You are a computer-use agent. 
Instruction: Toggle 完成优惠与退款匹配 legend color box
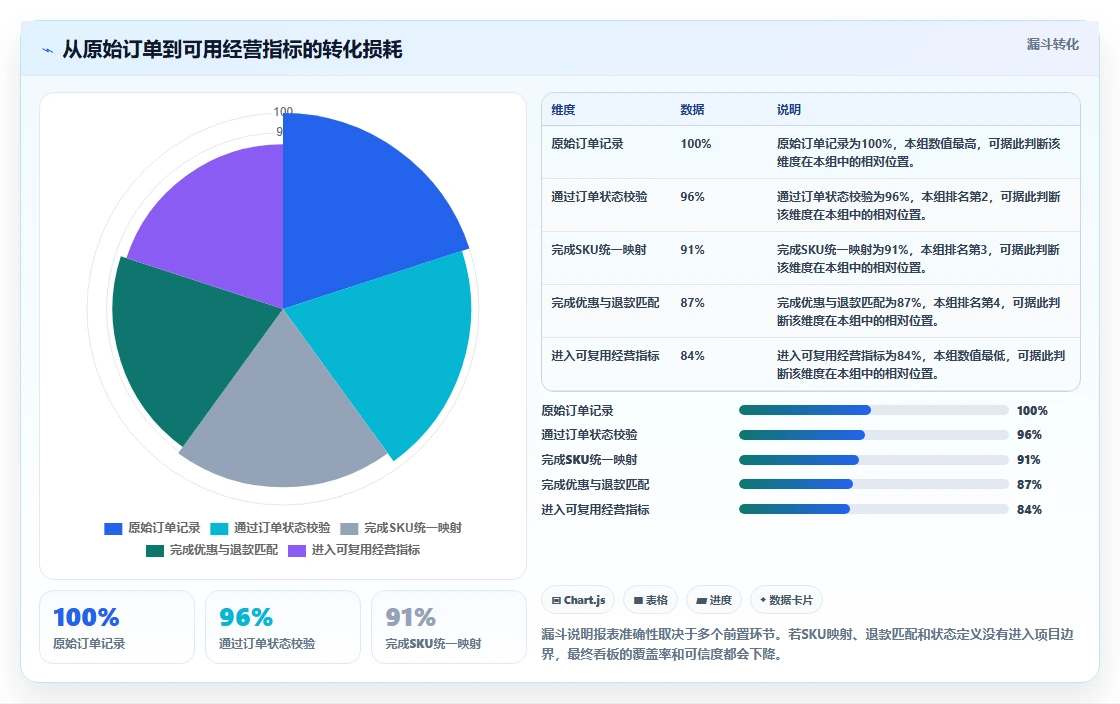[x=155, y=550]
